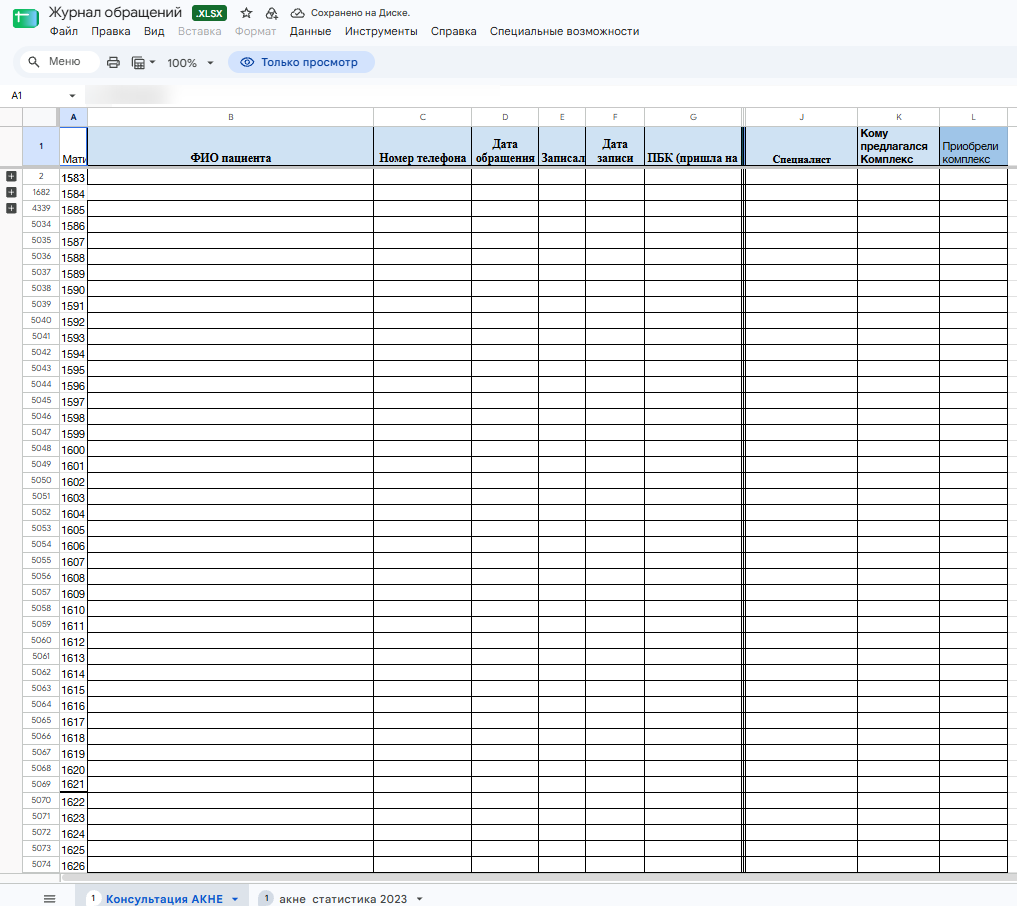
Task: Click the move-to-folder icon beside the star
Action: pyautogui.click(x=272, y=13)
